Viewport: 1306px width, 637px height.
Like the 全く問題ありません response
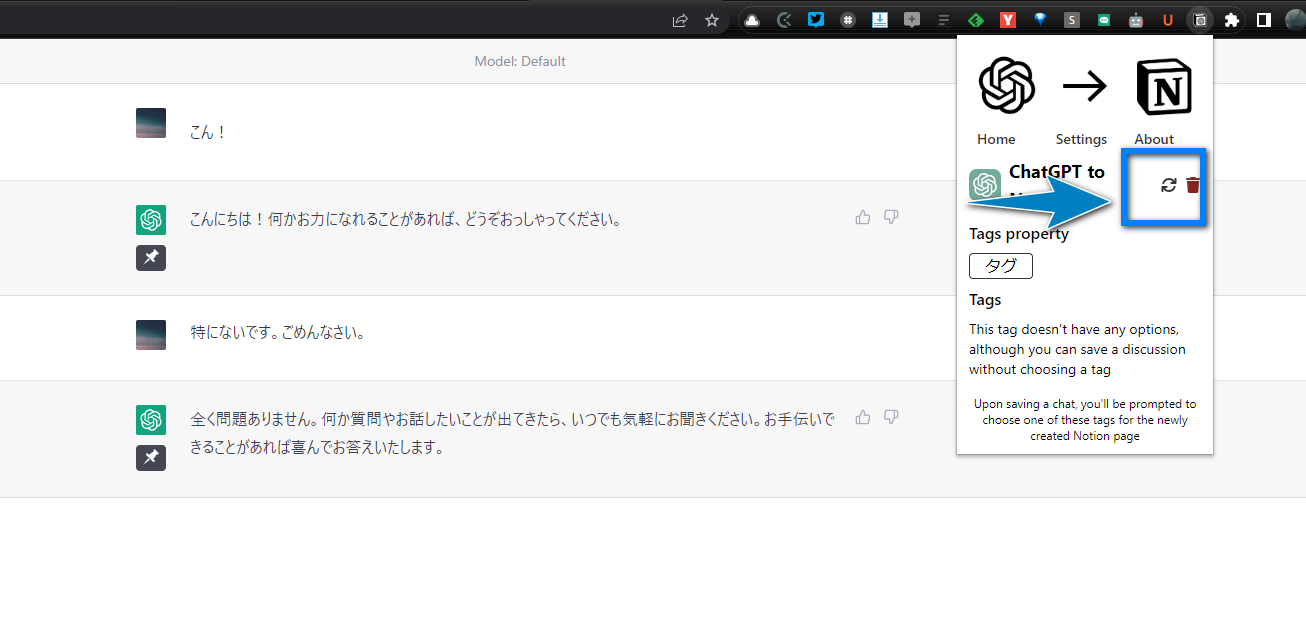point(863,417)
